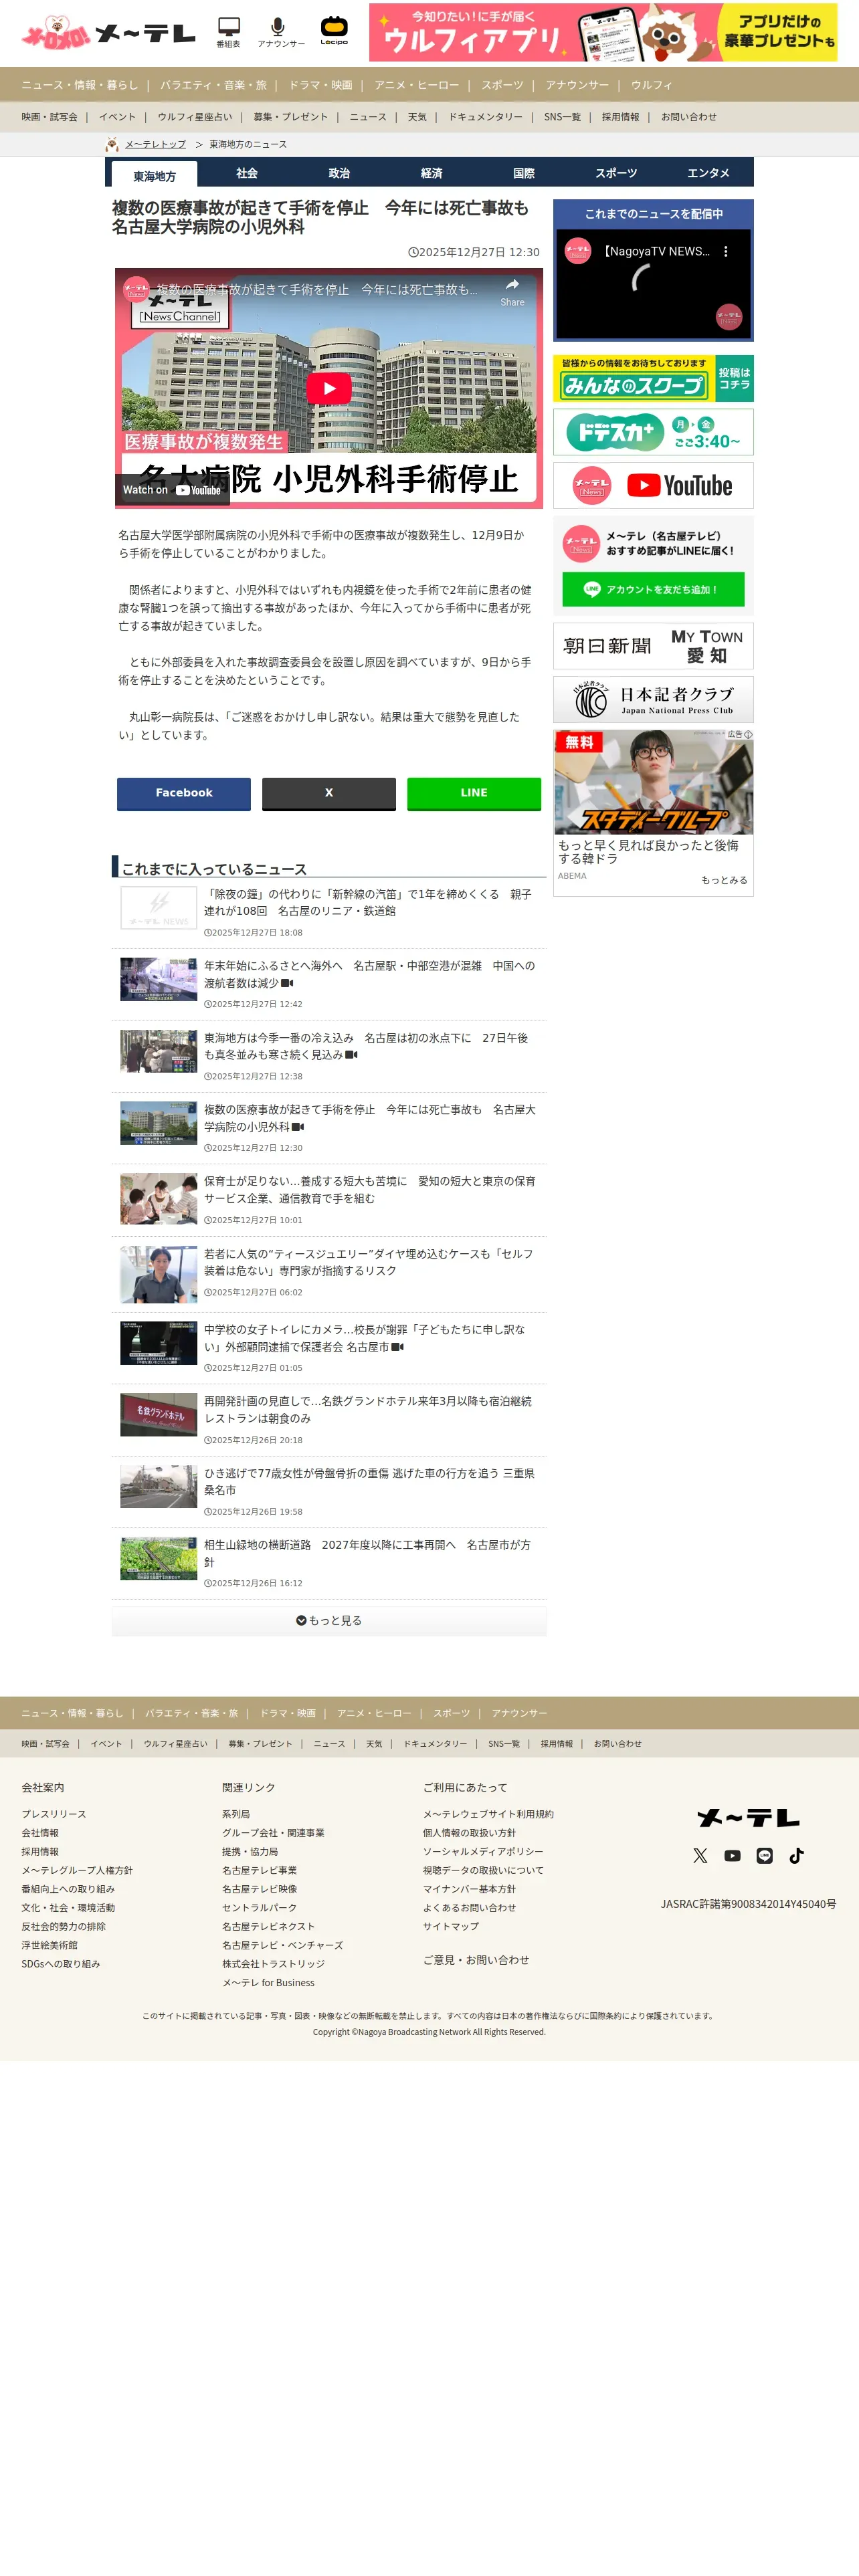859x2576 pixels.
Task: Open 年末年始にふるさとへ海外へ news thumbnail
Action: (x=158, y=979)
